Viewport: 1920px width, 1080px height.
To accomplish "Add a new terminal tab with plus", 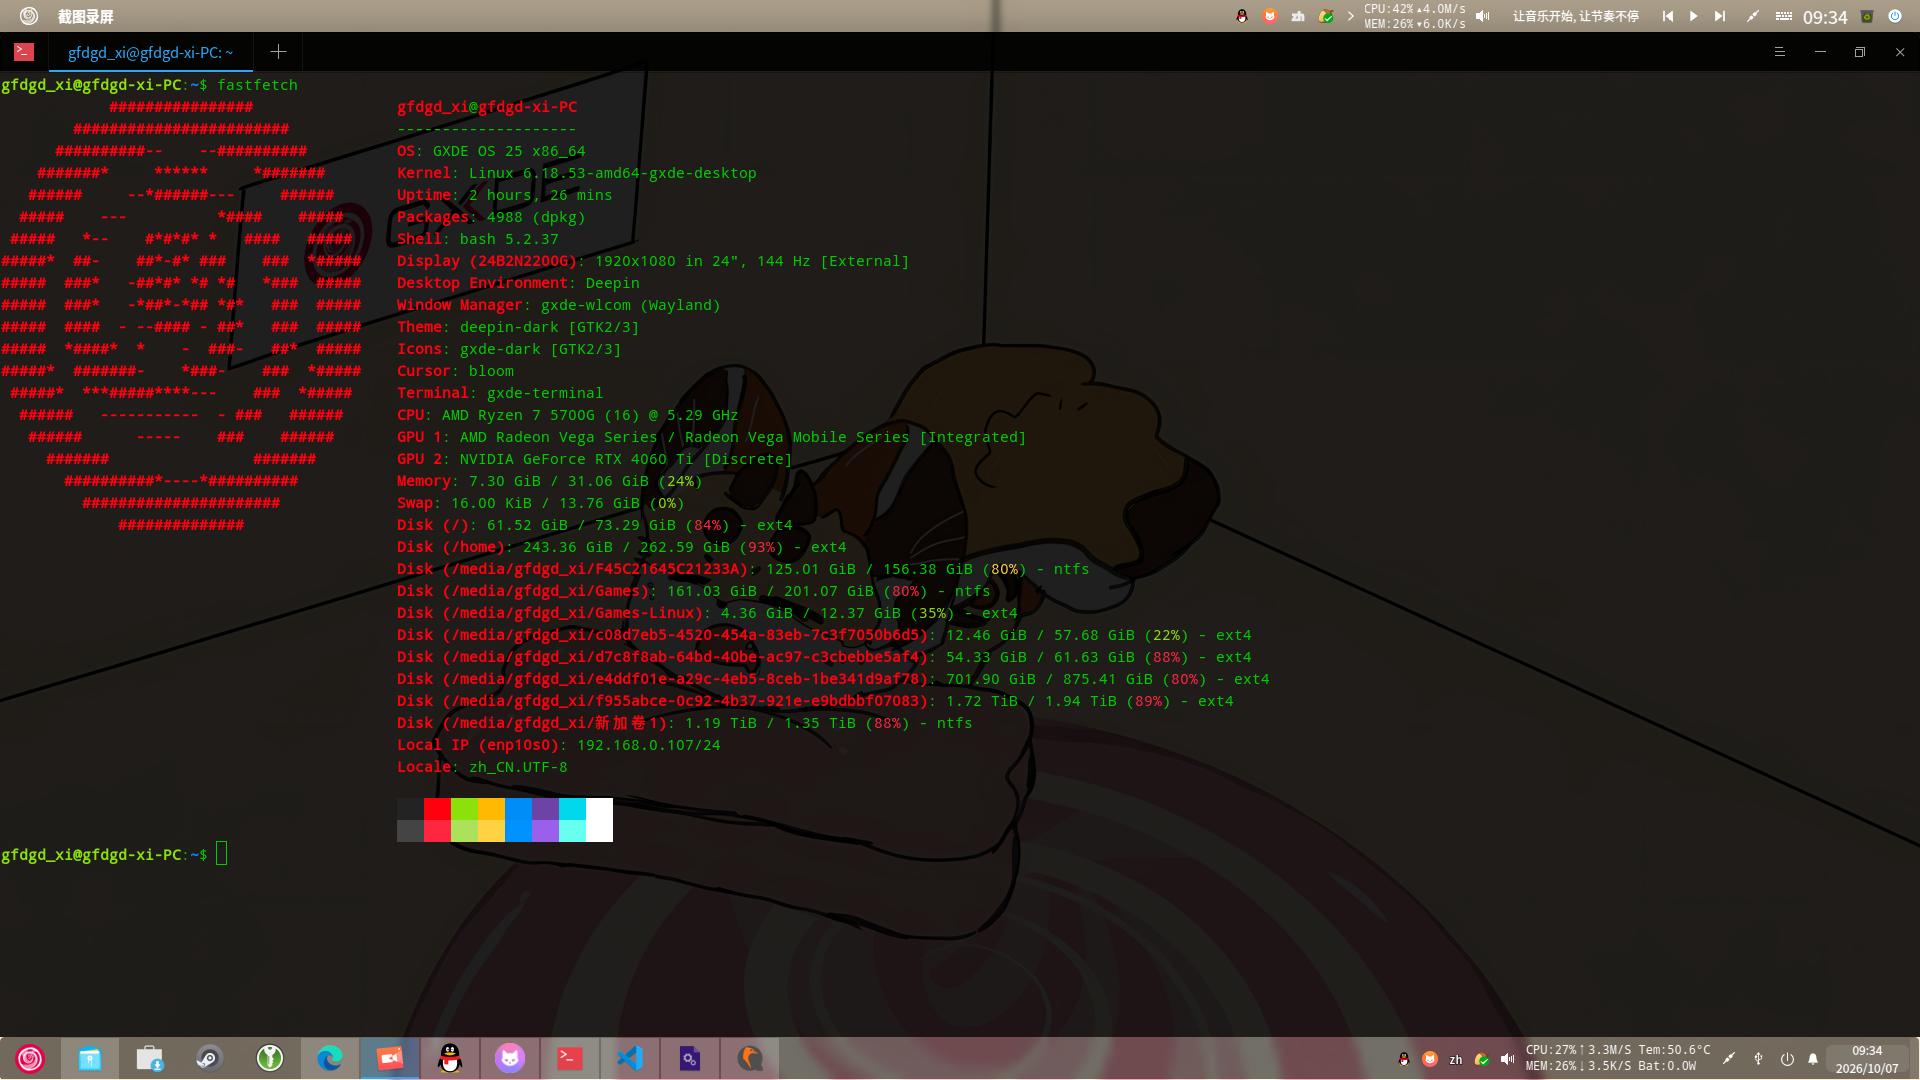I will 278,52.
